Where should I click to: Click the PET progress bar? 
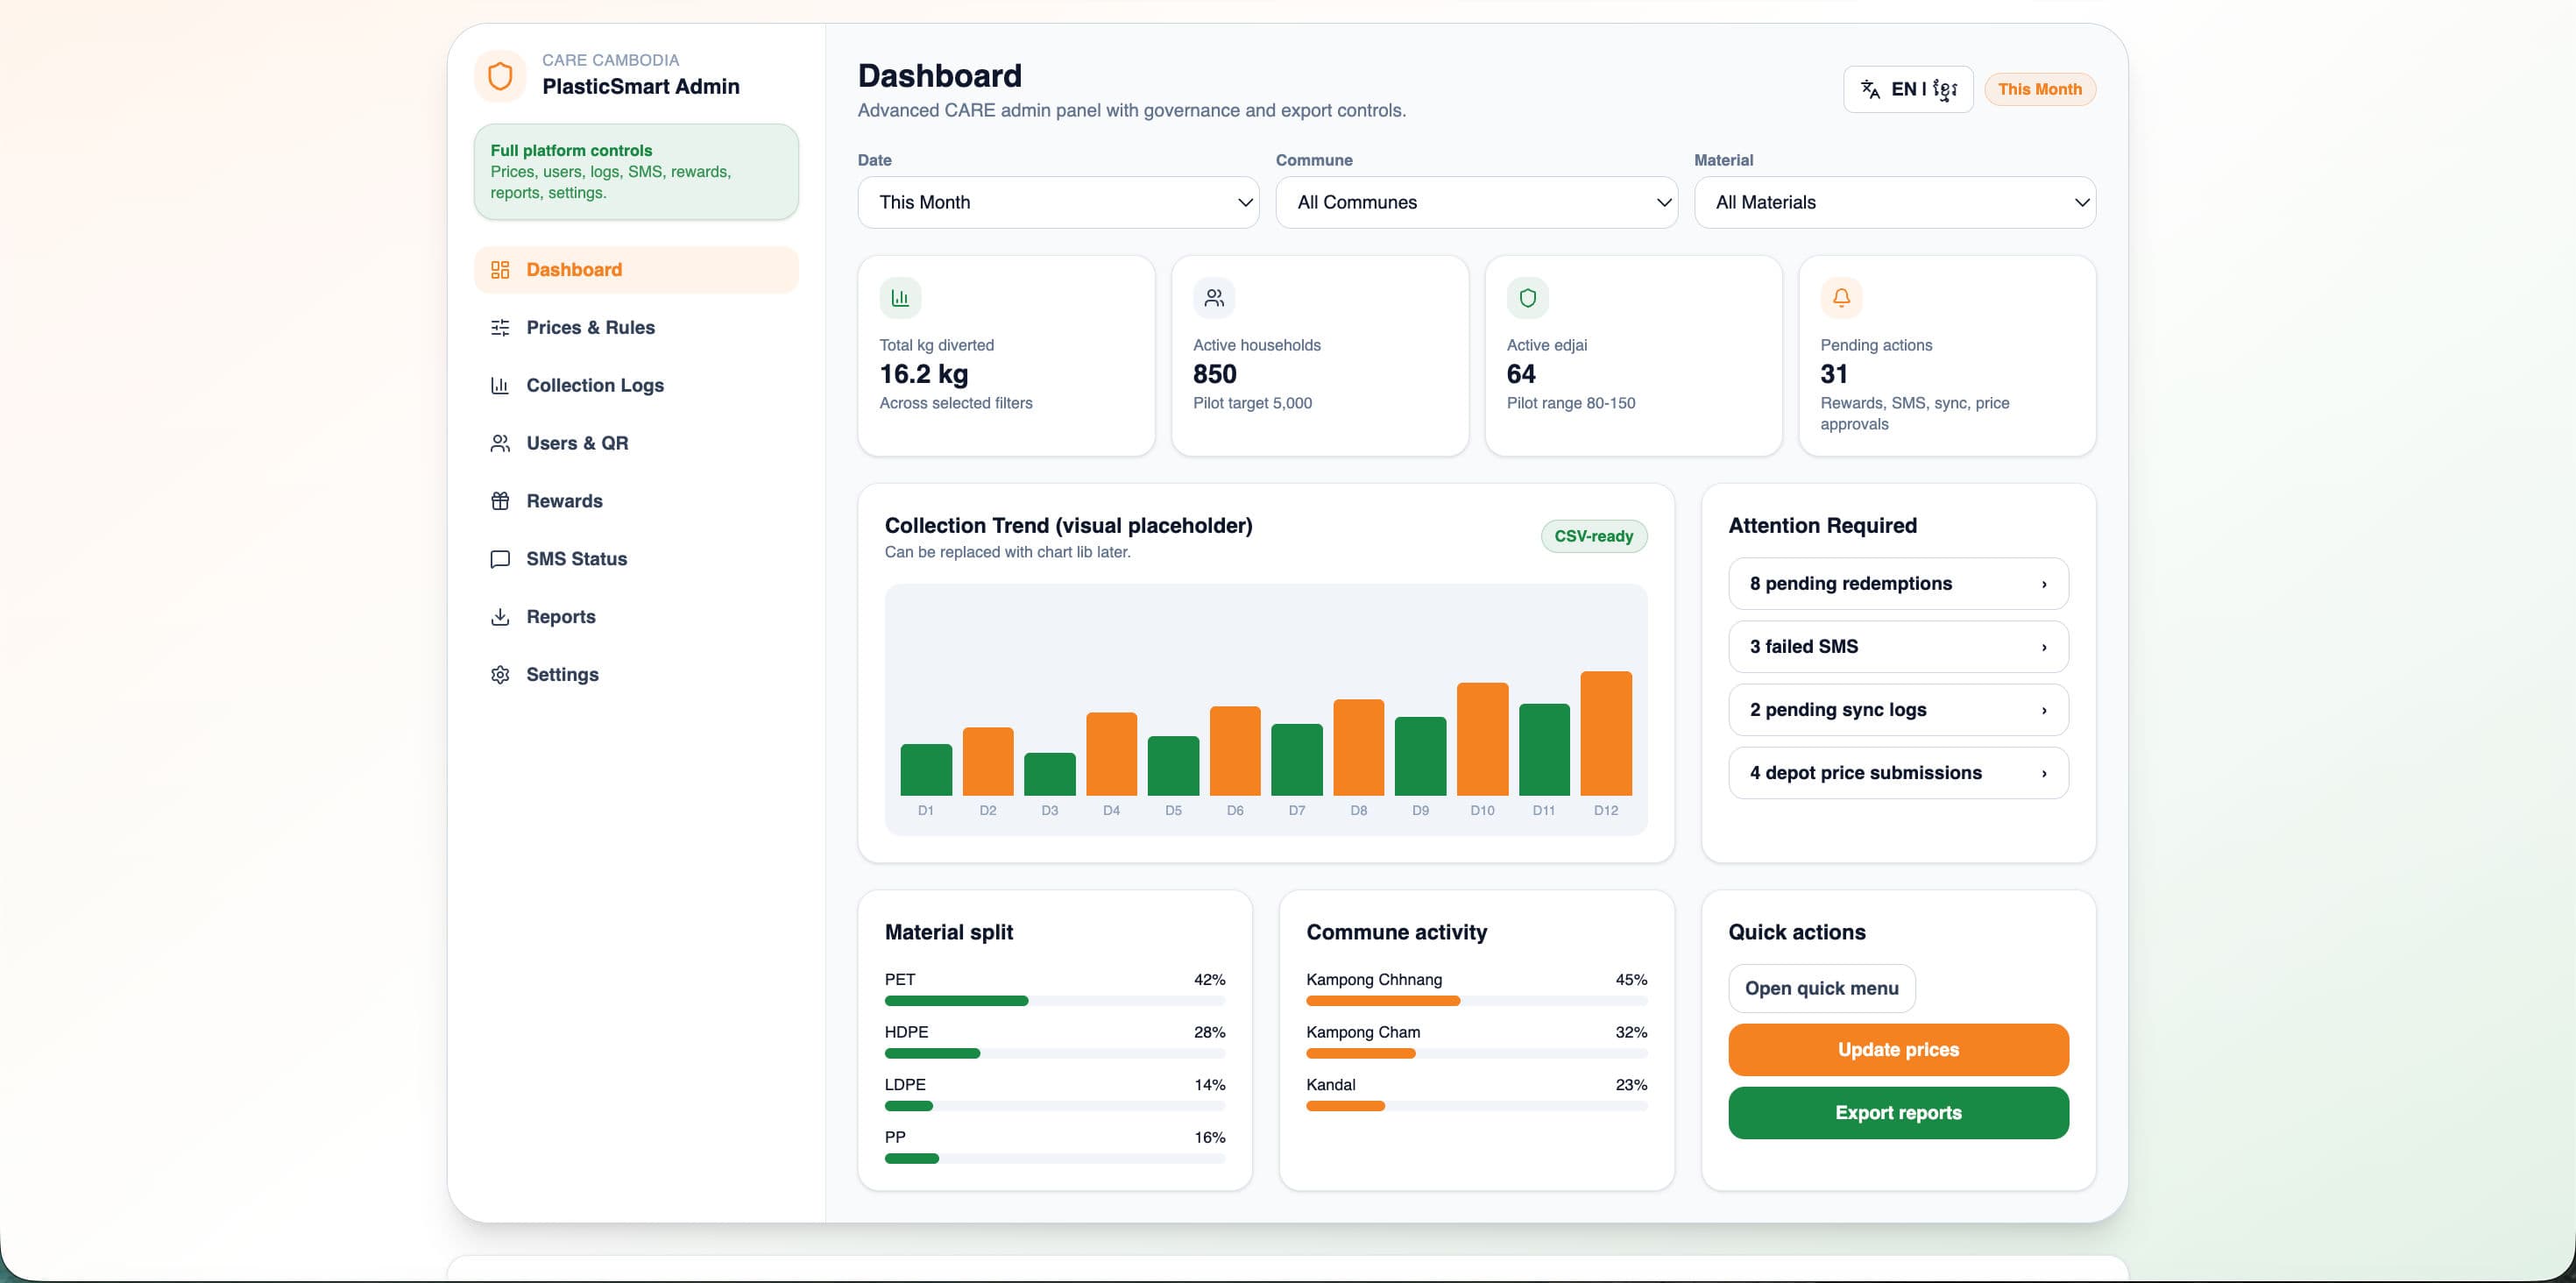coord(1055,1001)
